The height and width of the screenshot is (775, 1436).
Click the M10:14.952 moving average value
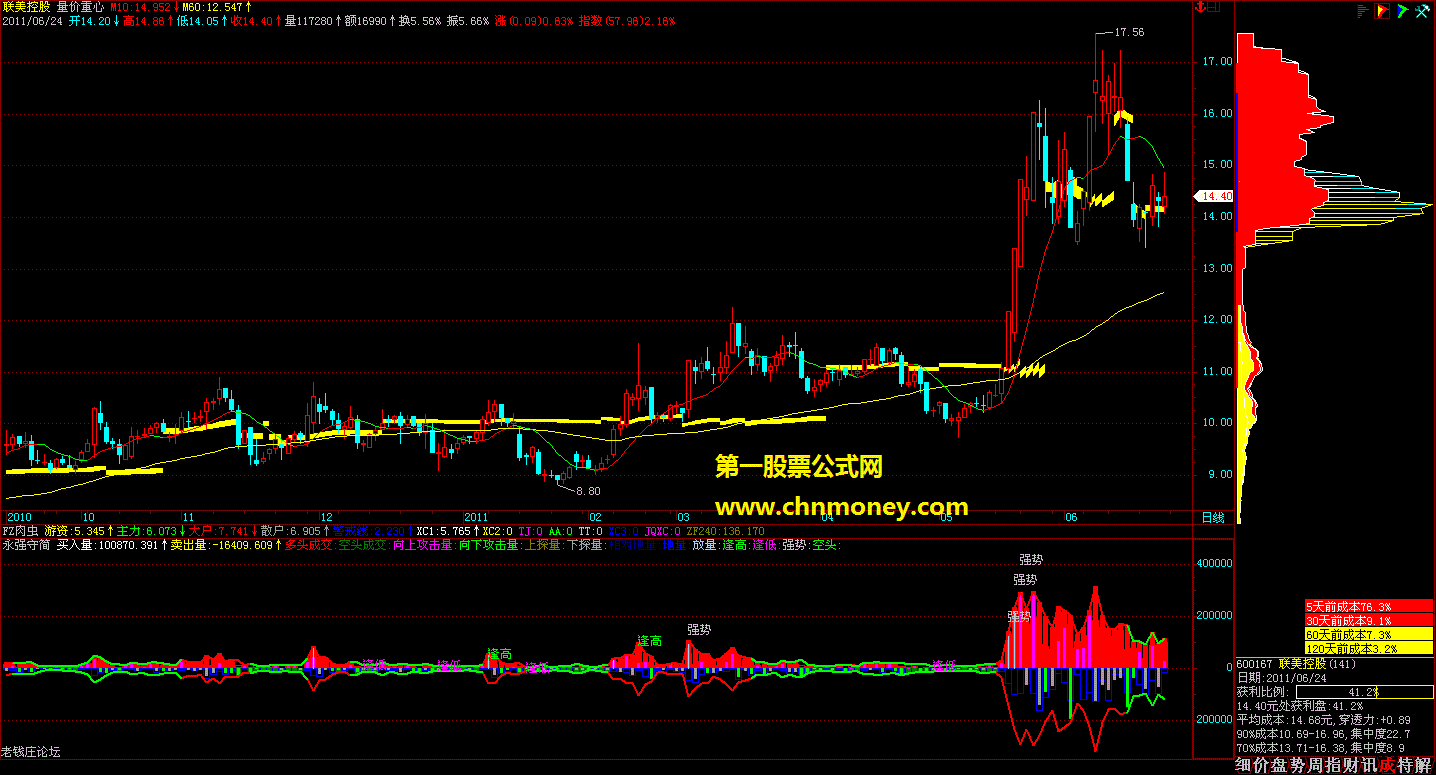click(x=141, y=6)
